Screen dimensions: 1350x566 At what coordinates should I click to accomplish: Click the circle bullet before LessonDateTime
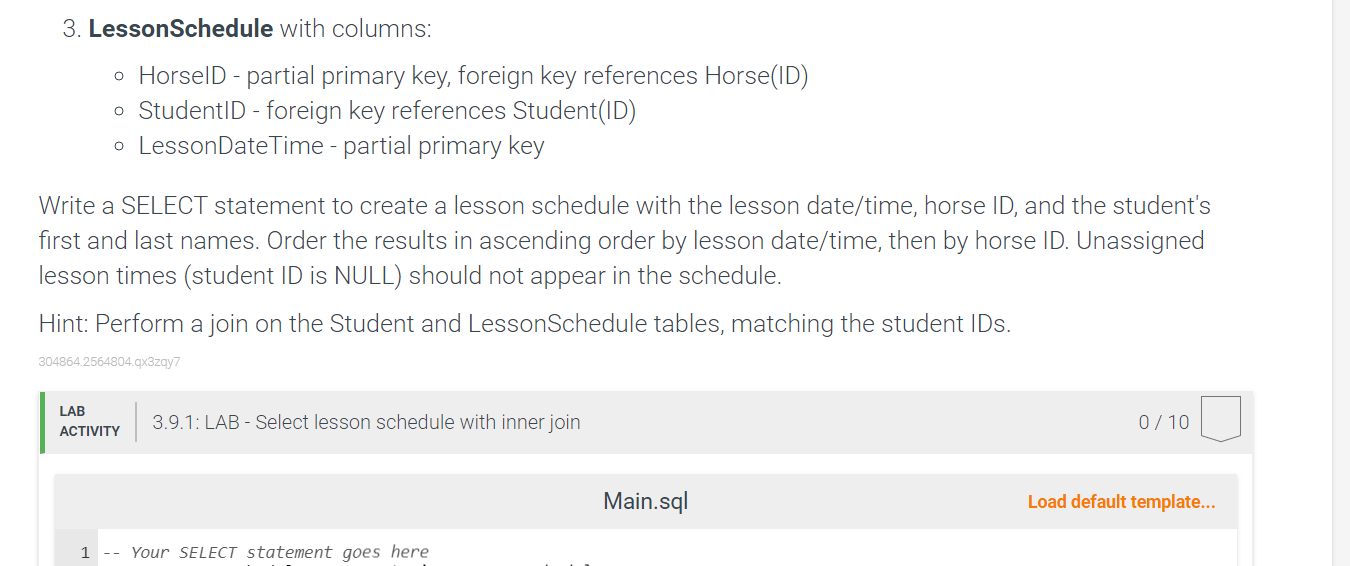point(119,147)
